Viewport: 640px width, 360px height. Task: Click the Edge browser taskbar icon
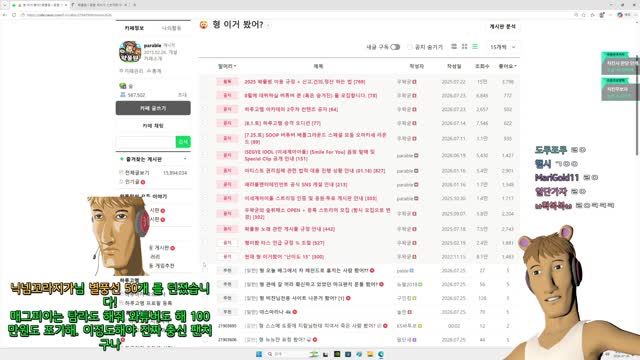pyautogui.click(x=380, y=354)
